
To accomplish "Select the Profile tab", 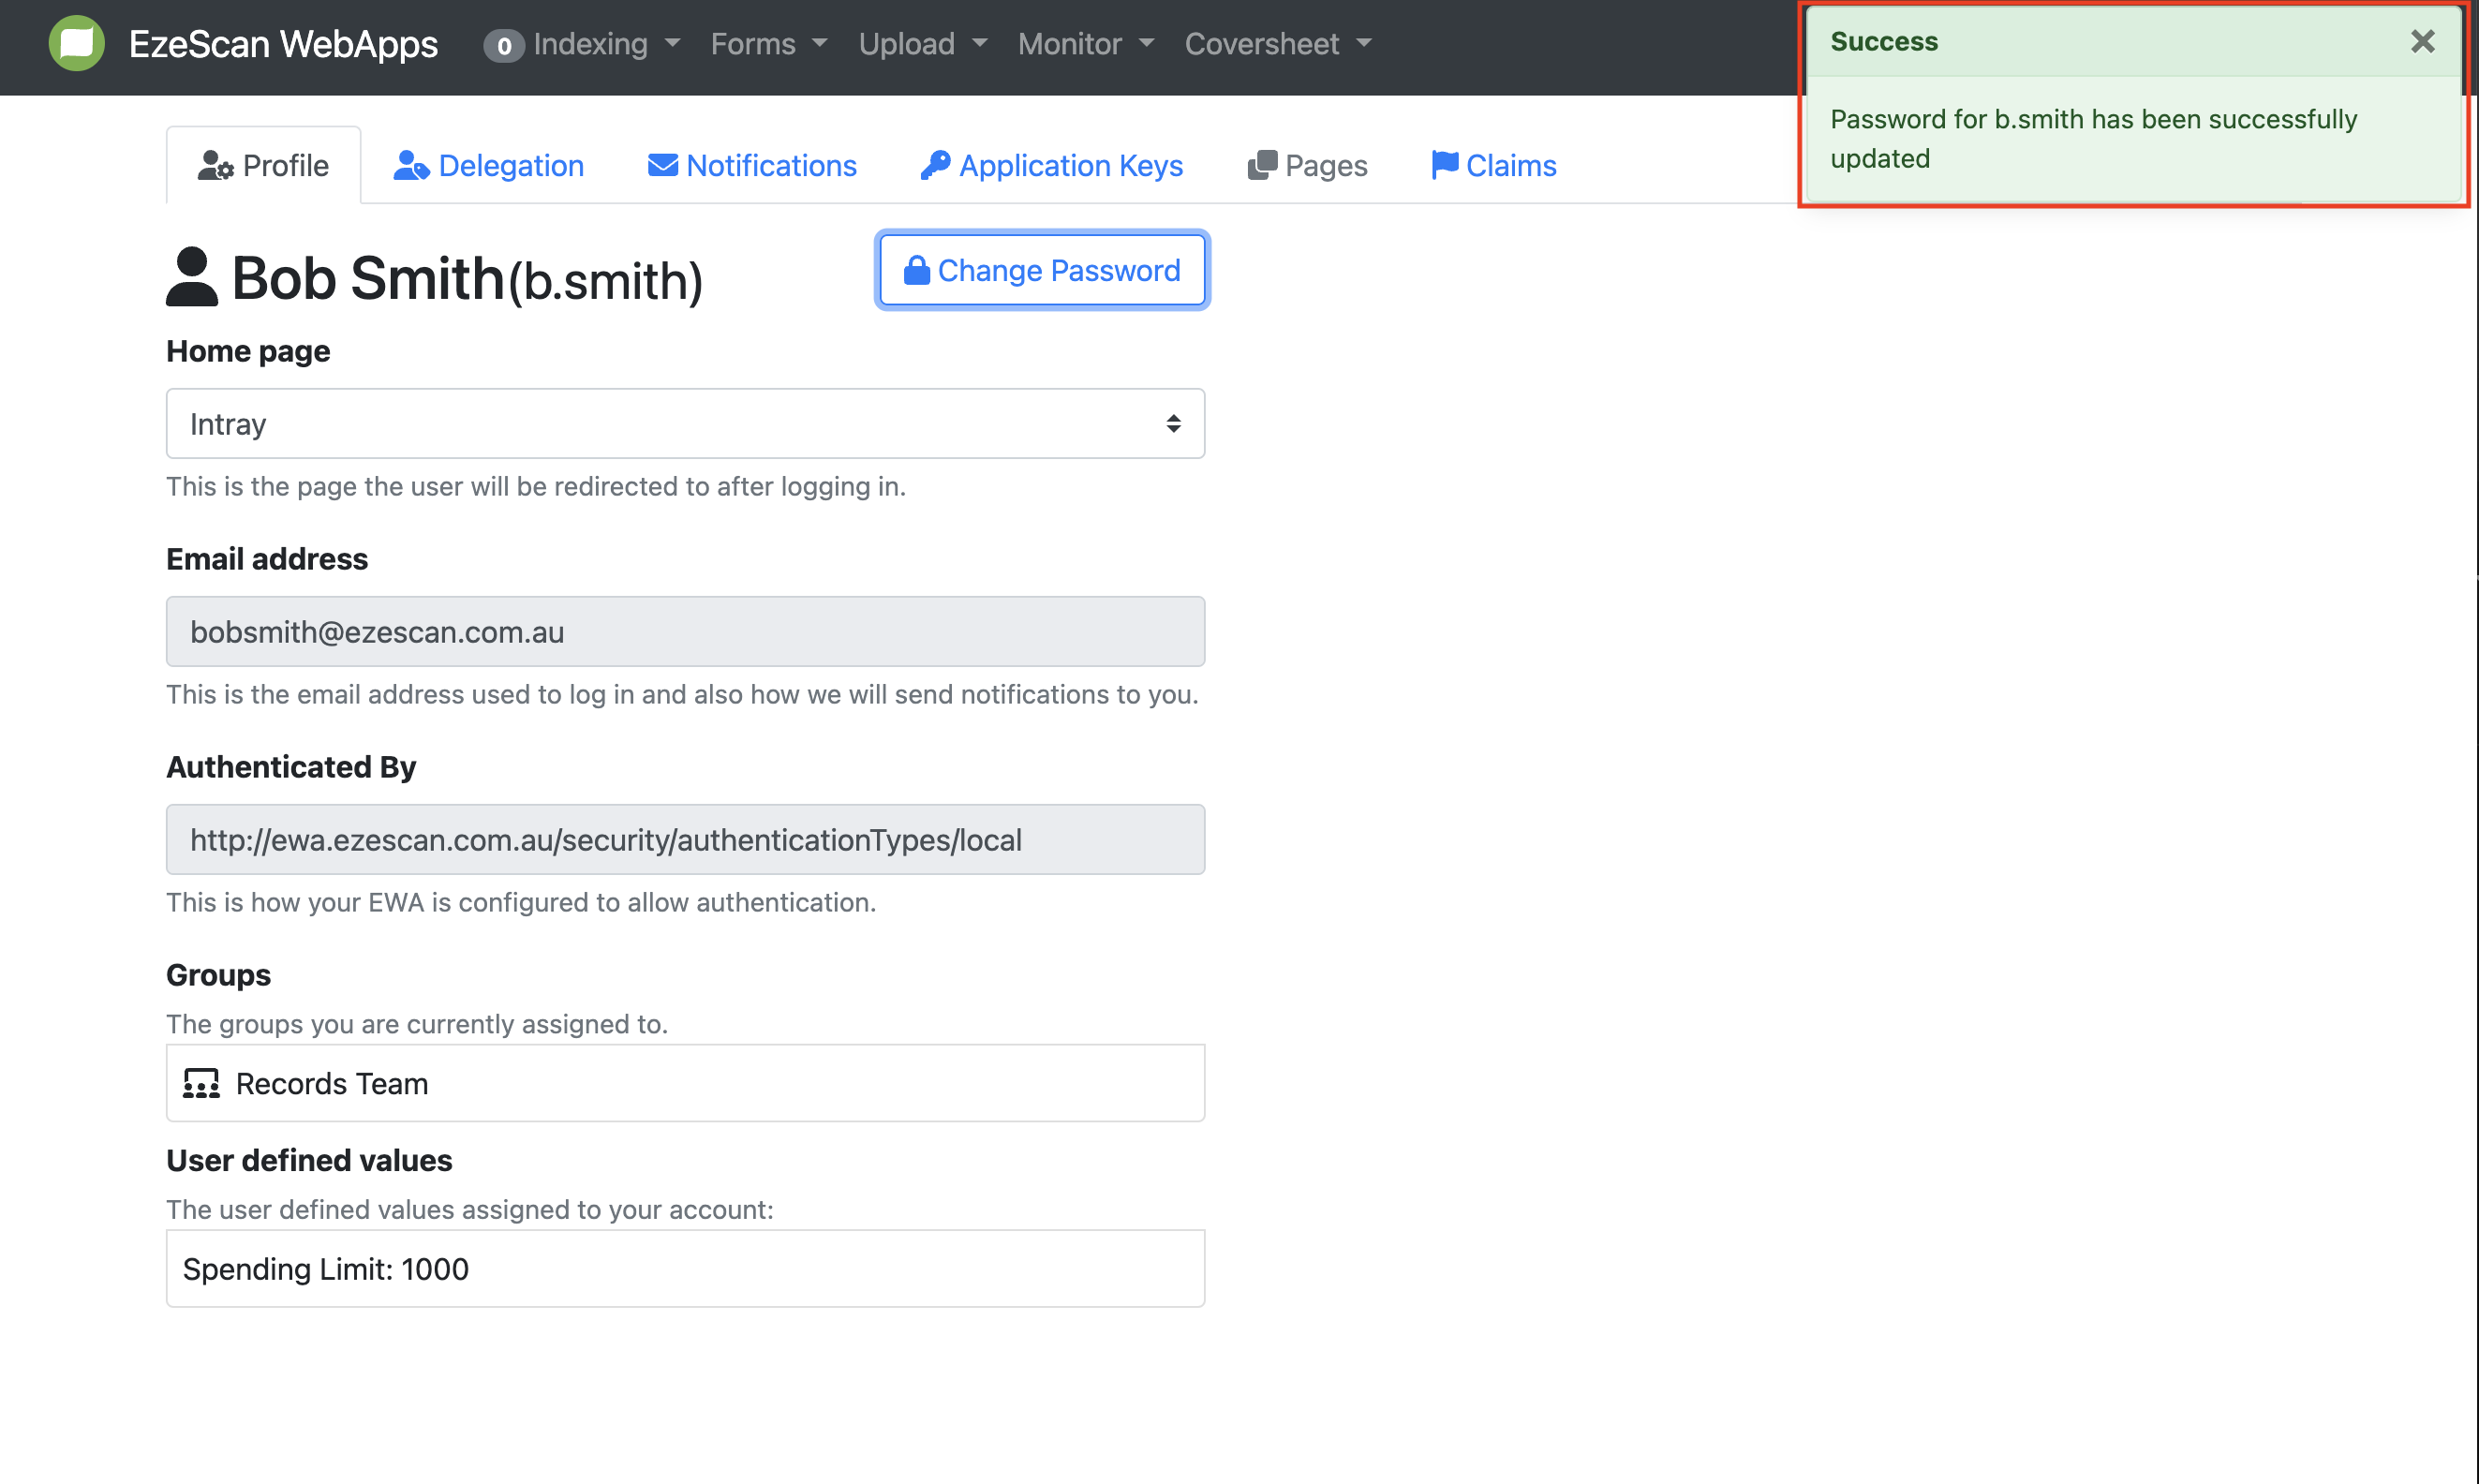I will (x=264, y=165).
